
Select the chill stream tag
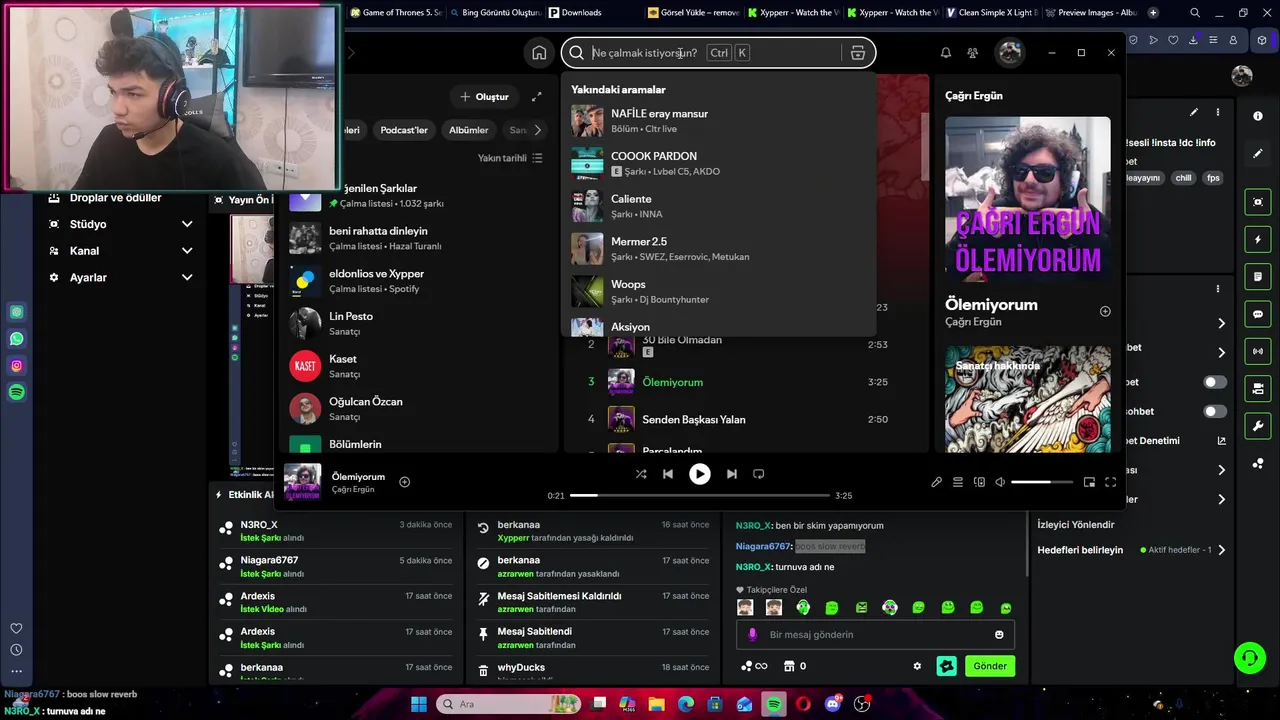tap(1183, 178)
